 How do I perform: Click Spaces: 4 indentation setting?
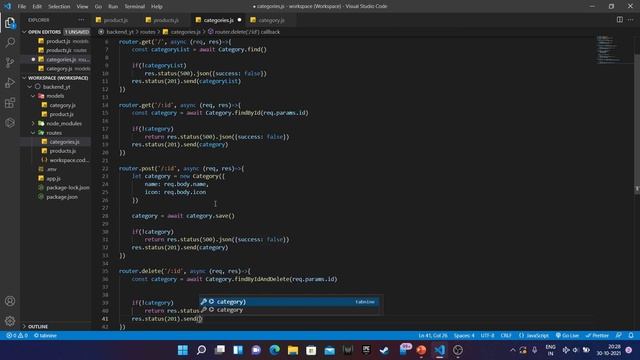464,336
